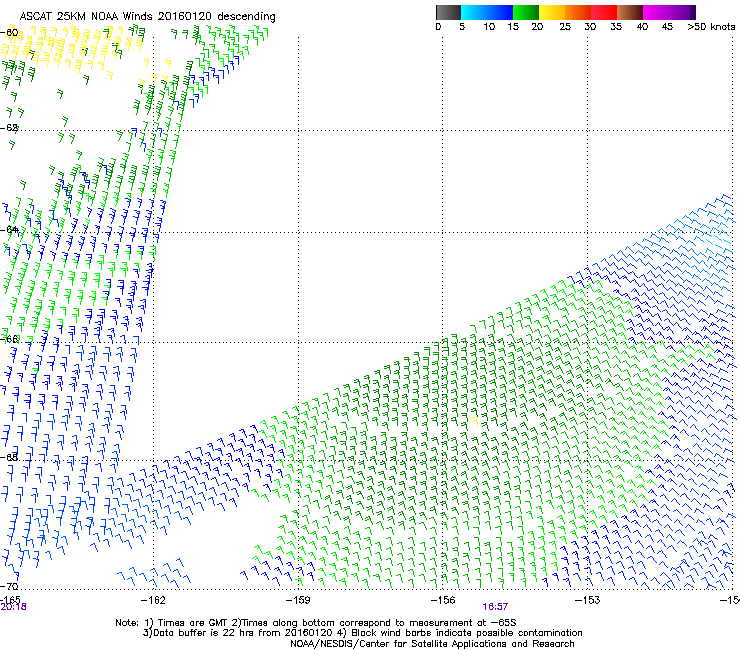
Task: Click the legend label '5' under the color bar
Action: 462,27
